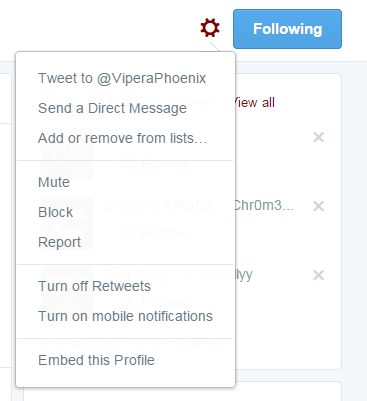The width and height of the screenshot is (367, 401).
Task: Dismiss the Chr0m3 x MoDz suggestion
Action: [x=319, y=206]
